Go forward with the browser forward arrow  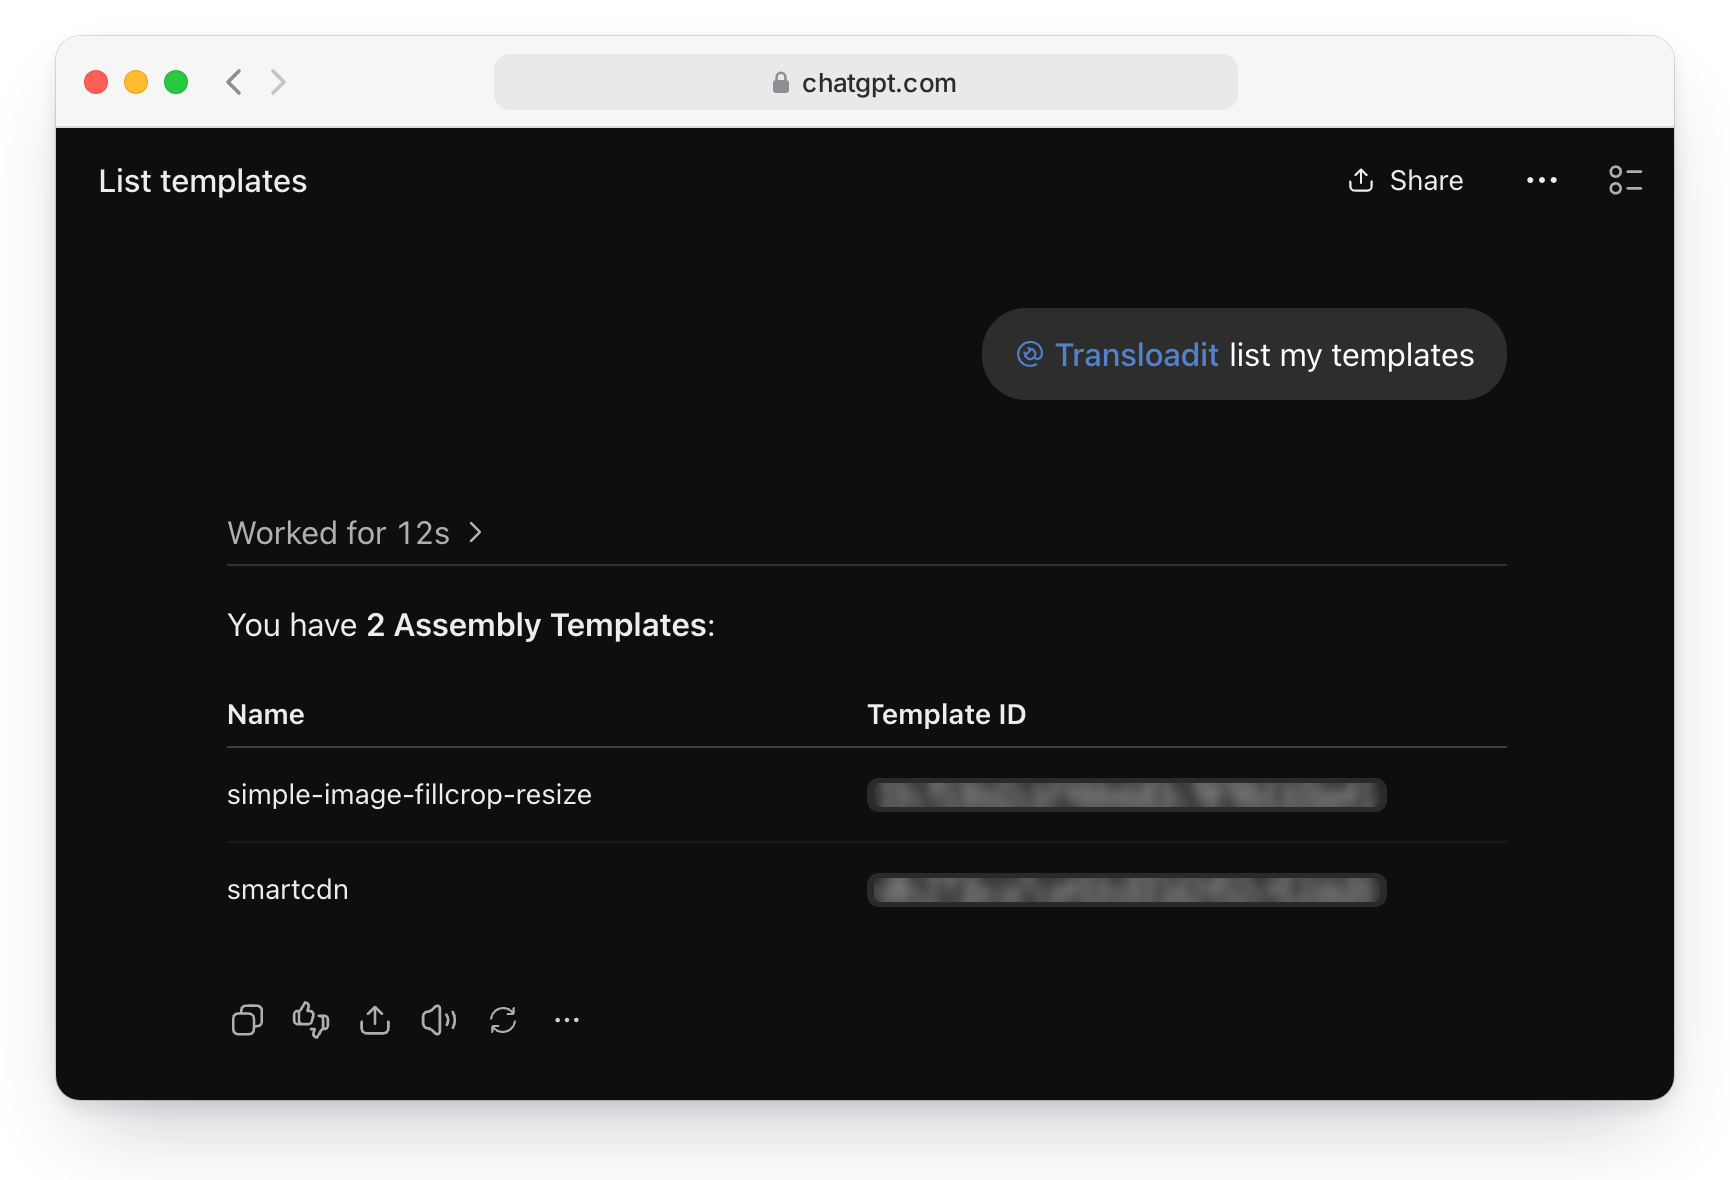tap(278, 82)
